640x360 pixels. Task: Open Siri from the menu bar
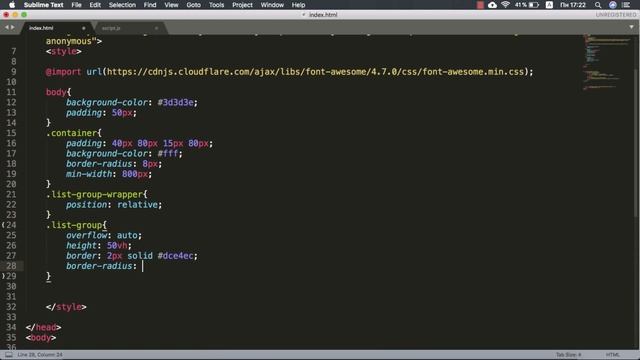click(613, 5)
